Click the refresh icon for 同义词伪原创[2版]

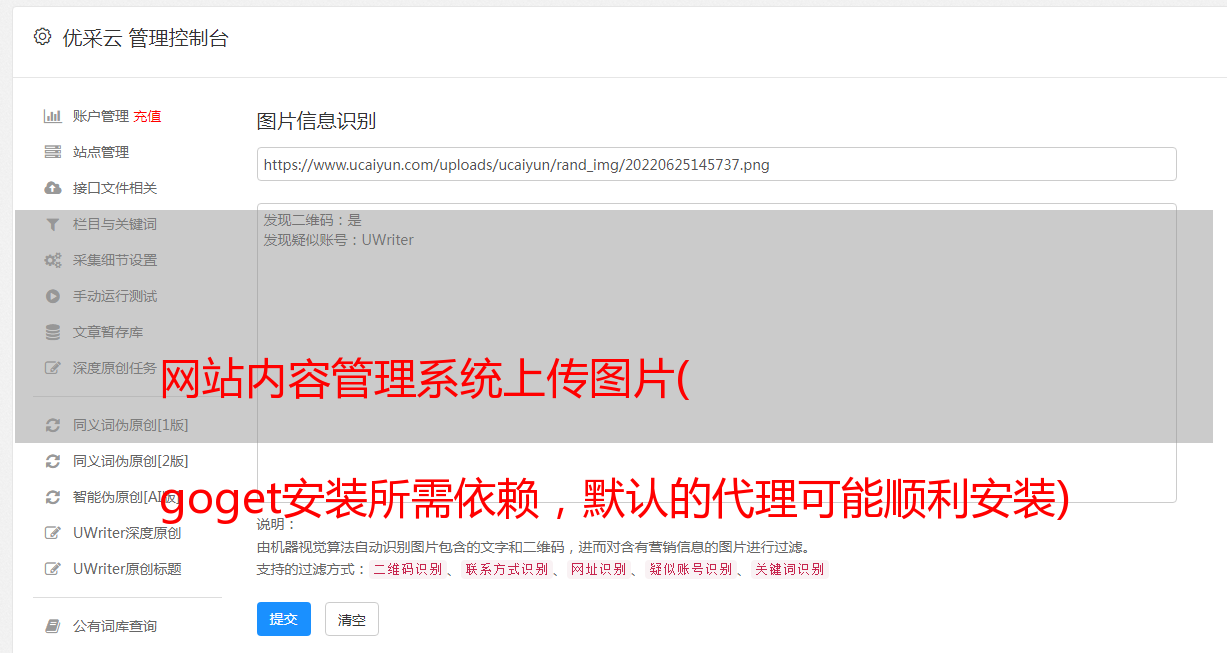coord(53,461)
